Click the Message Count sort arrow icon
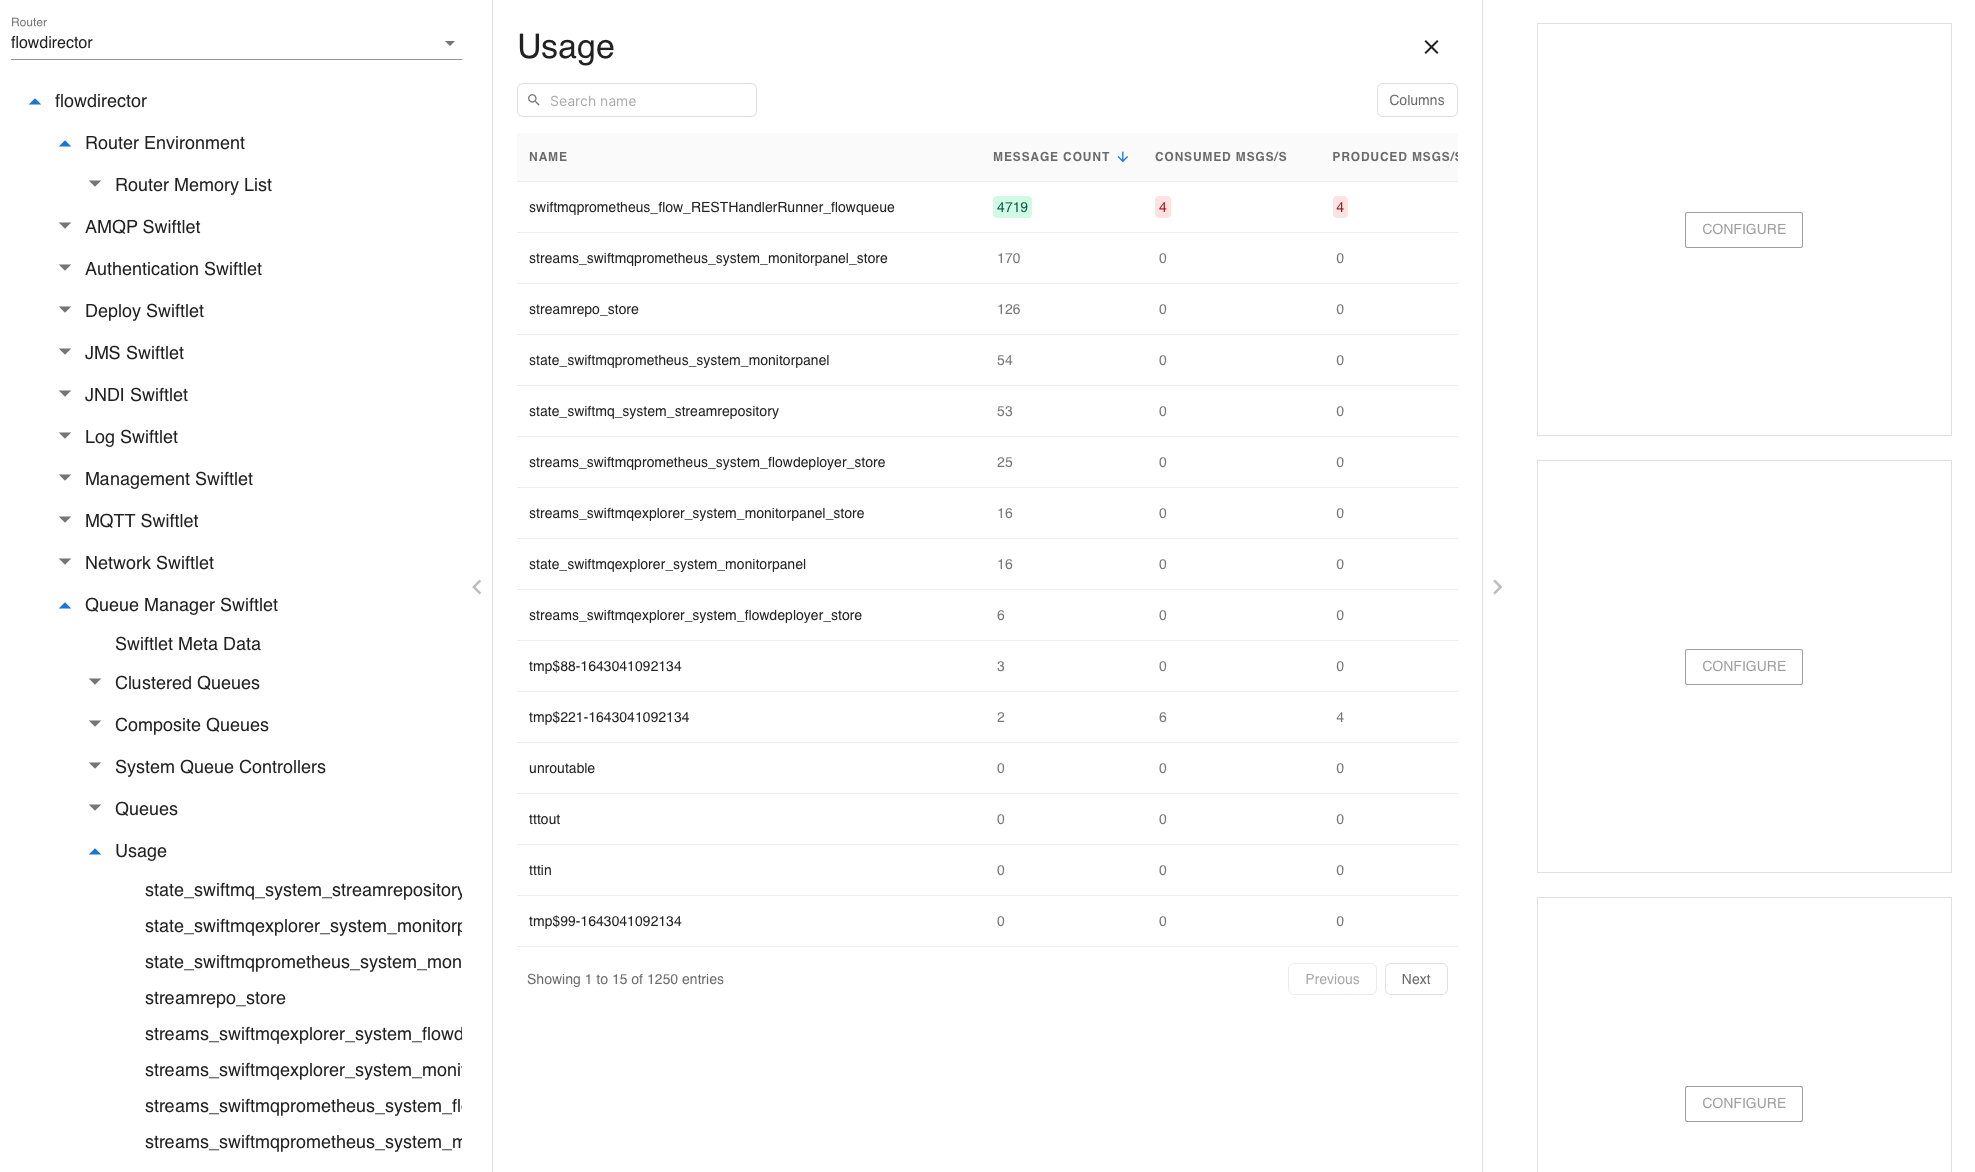1975x1172 pixels. point(1123,157)
